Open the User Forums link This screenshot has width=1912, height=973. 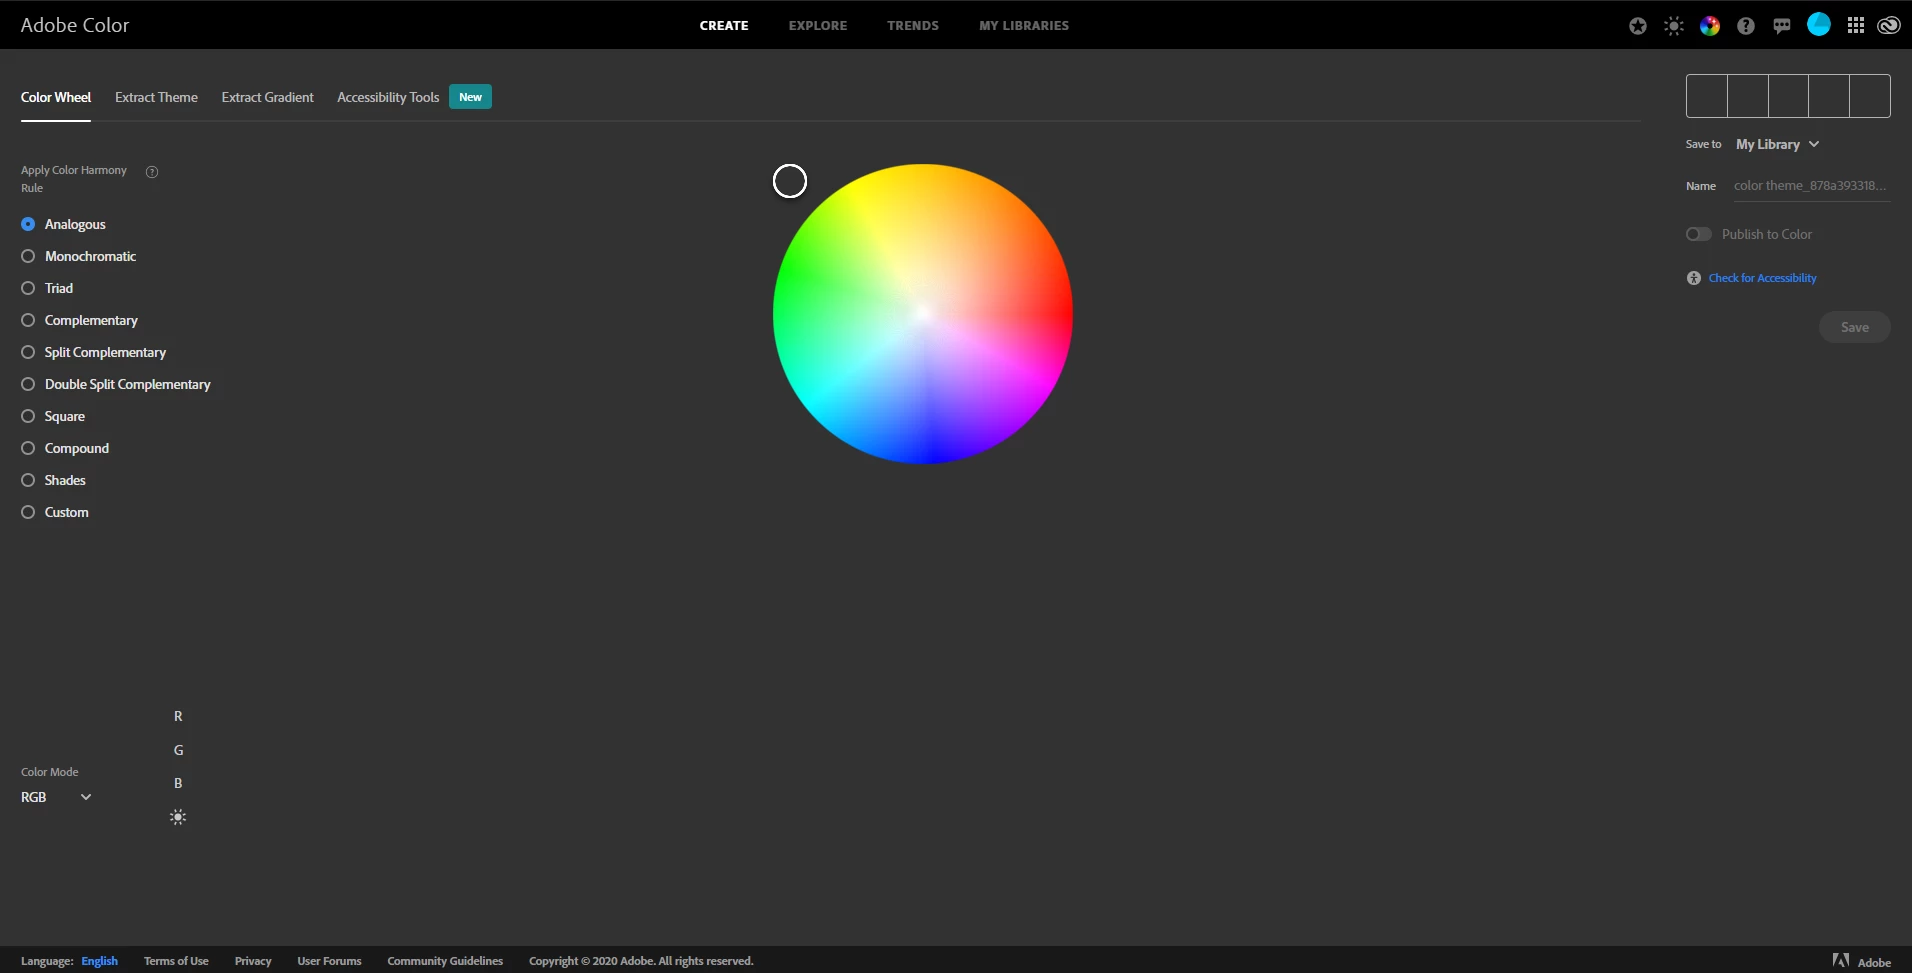click(329, 961)
